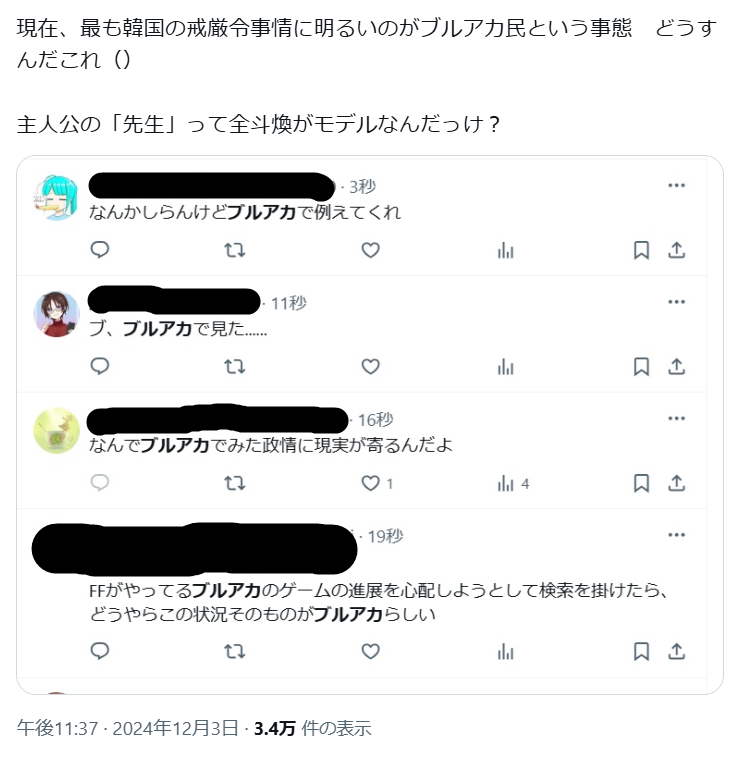
Task: View analytics of the 11秒 tweet
Action: (506, 367)
